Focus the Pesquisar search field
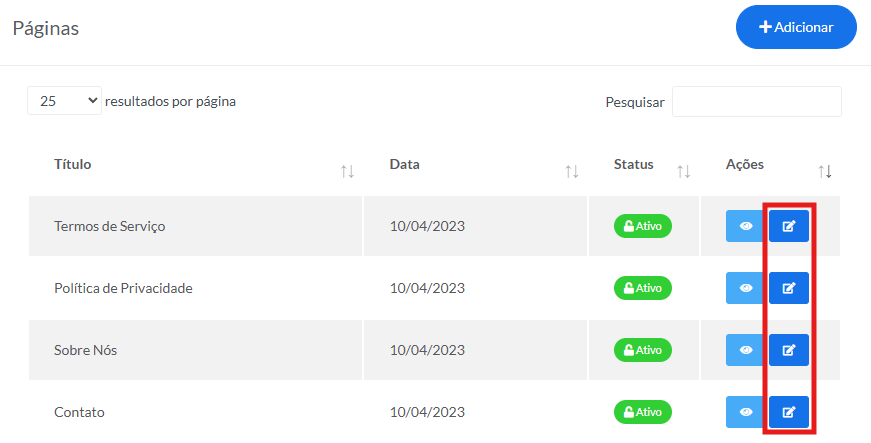 (756, 101)
